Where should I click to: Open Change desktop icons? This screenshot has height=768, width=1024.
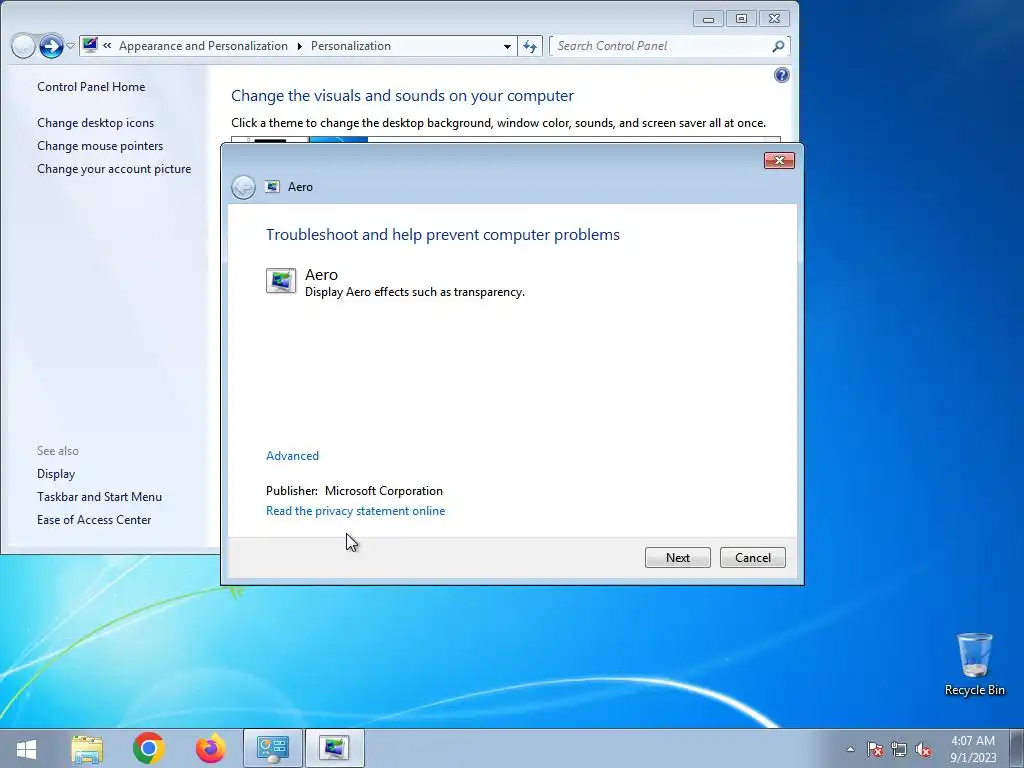95,123
